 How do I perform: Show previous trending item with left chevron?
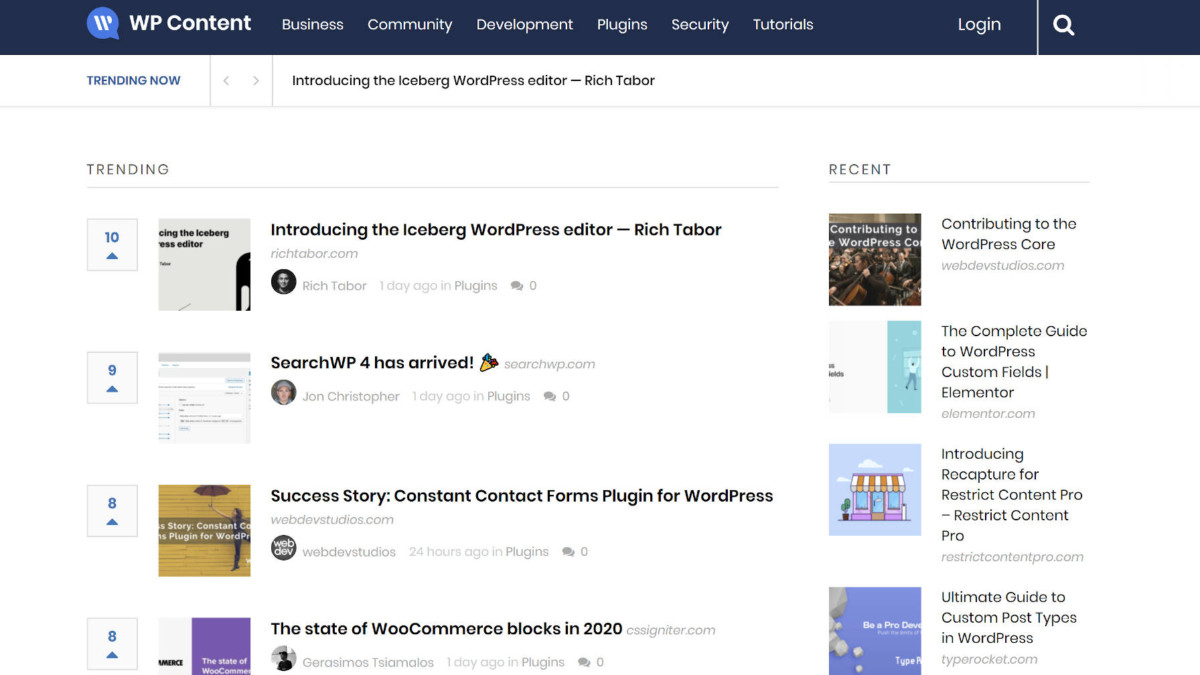click(x=226, y=81)
